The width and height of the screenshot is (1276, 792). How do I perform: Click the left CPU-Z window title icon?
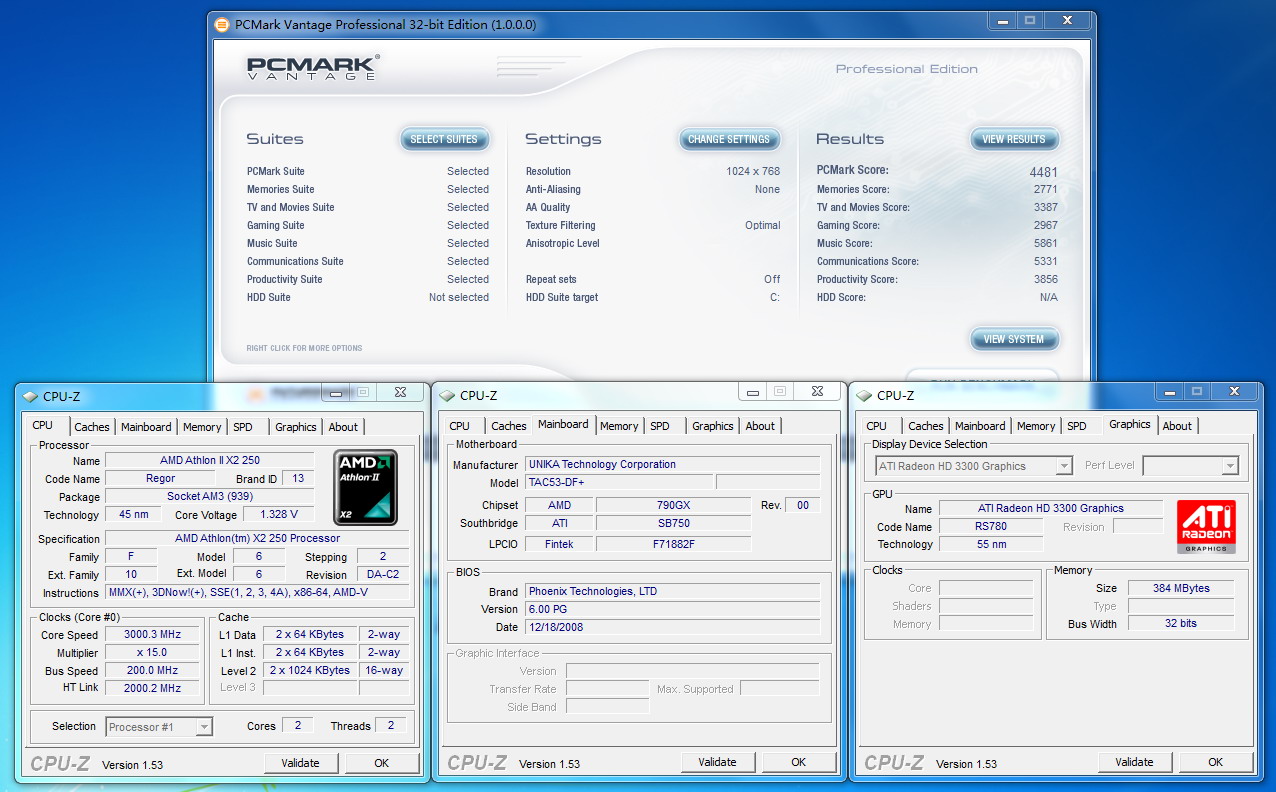30,396
